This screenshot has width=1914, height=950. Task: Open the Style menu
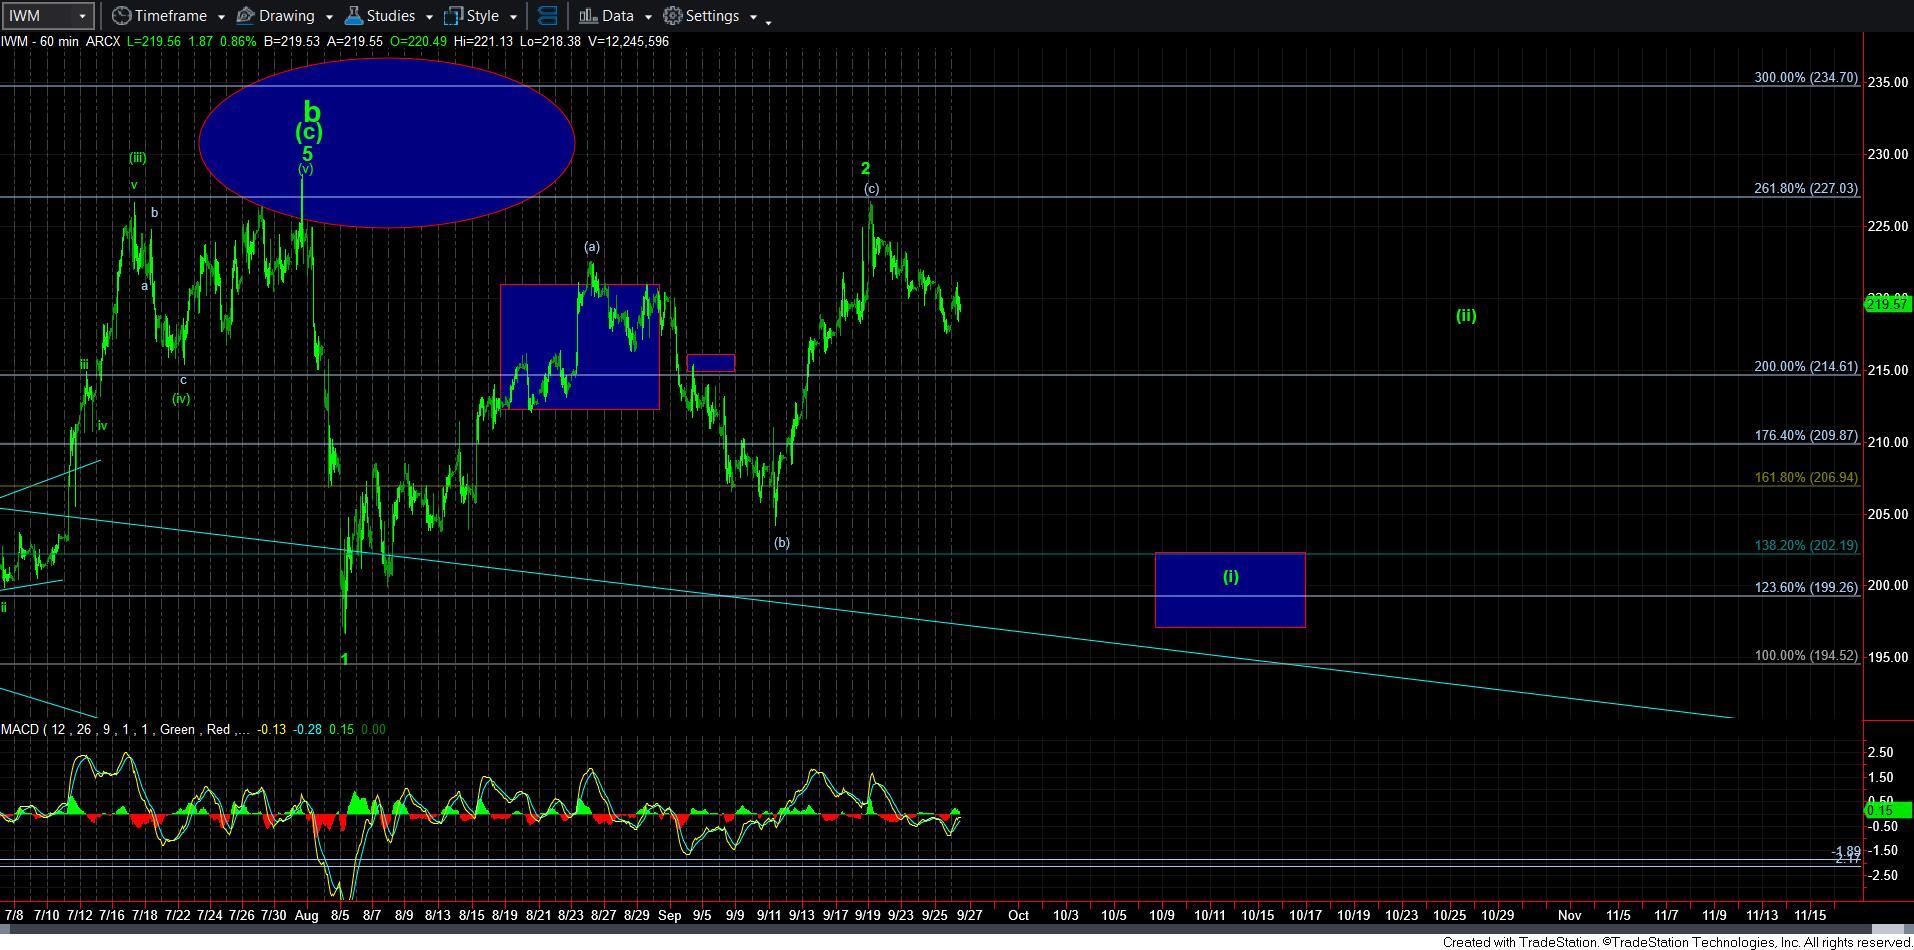pyautogui.click(x=482, y=16)
